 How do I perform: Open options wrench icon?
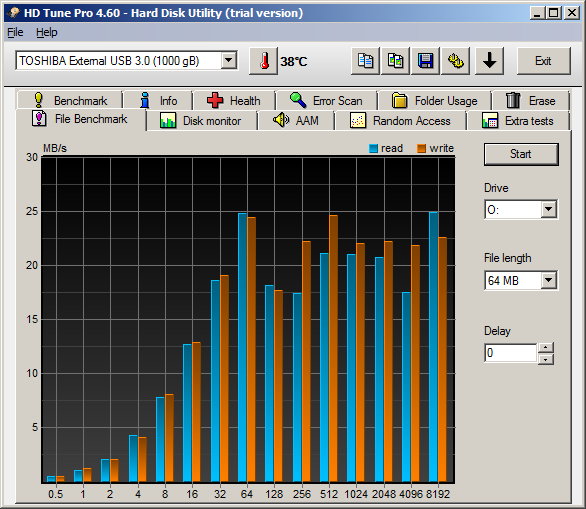coord(456,61)
